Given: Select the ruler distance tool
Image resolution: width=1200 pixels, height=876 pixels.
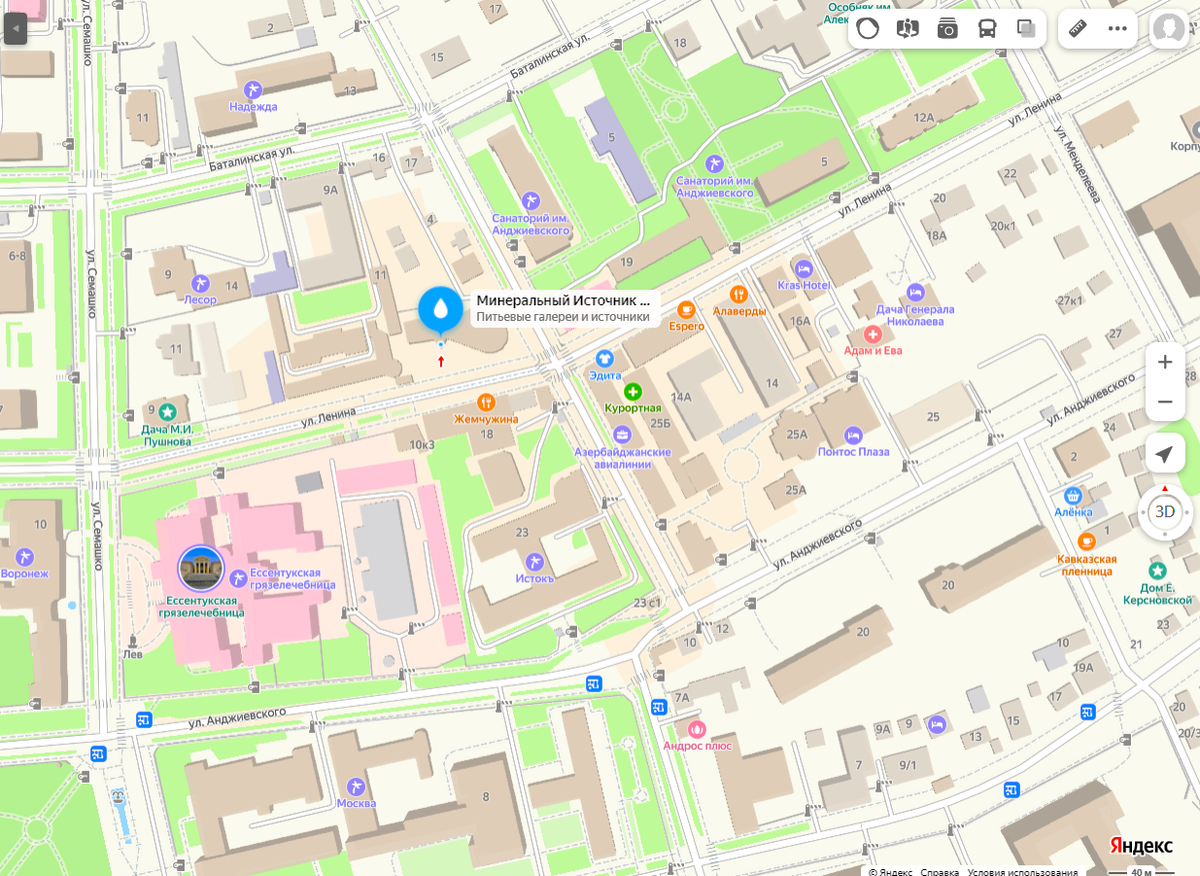Looking at the screenshot, I should pos(1078,28).
